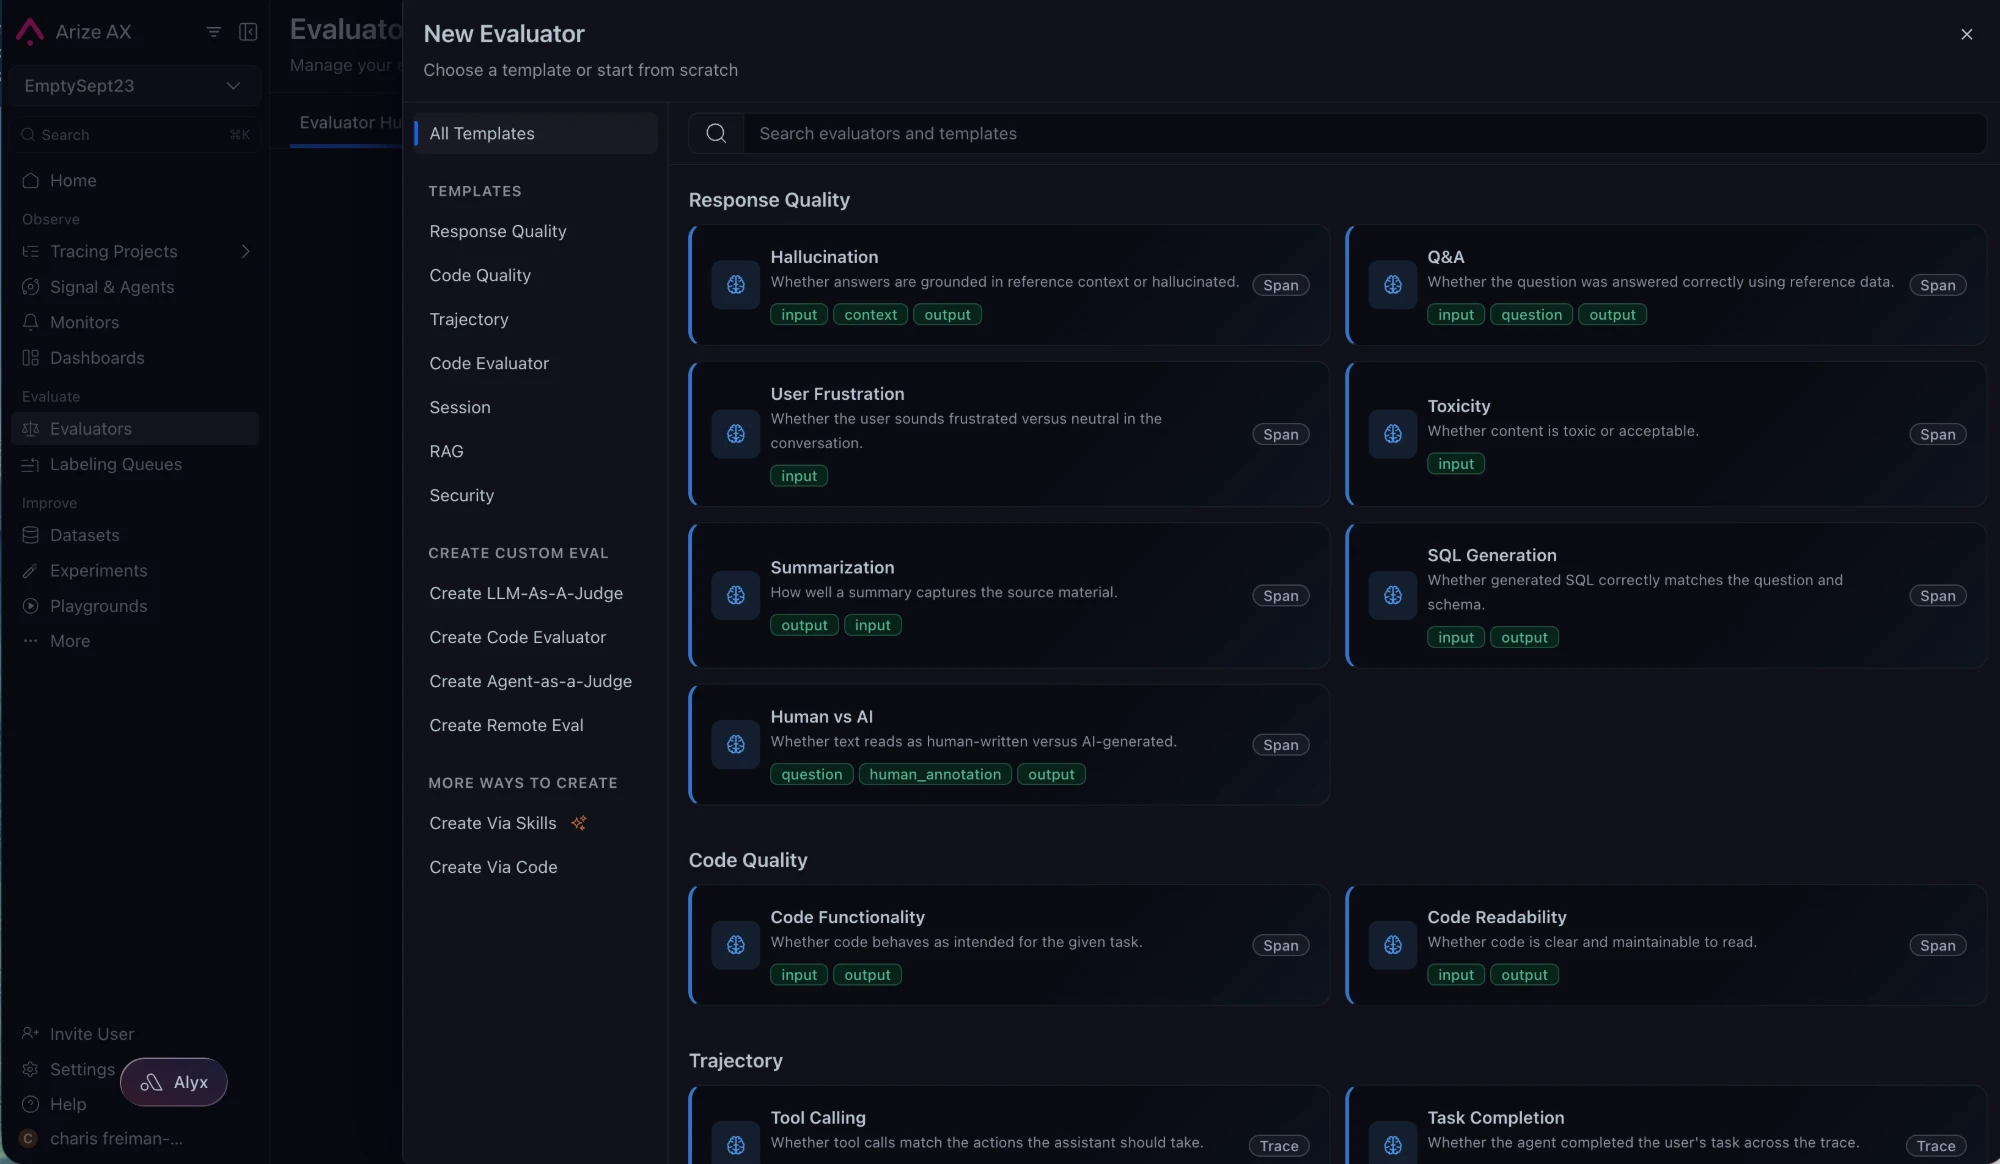Image resolution: width=2000 pixels, height=1164 pixels.
Task: Click the Toxicity template icon
Action: (1393, 434)
